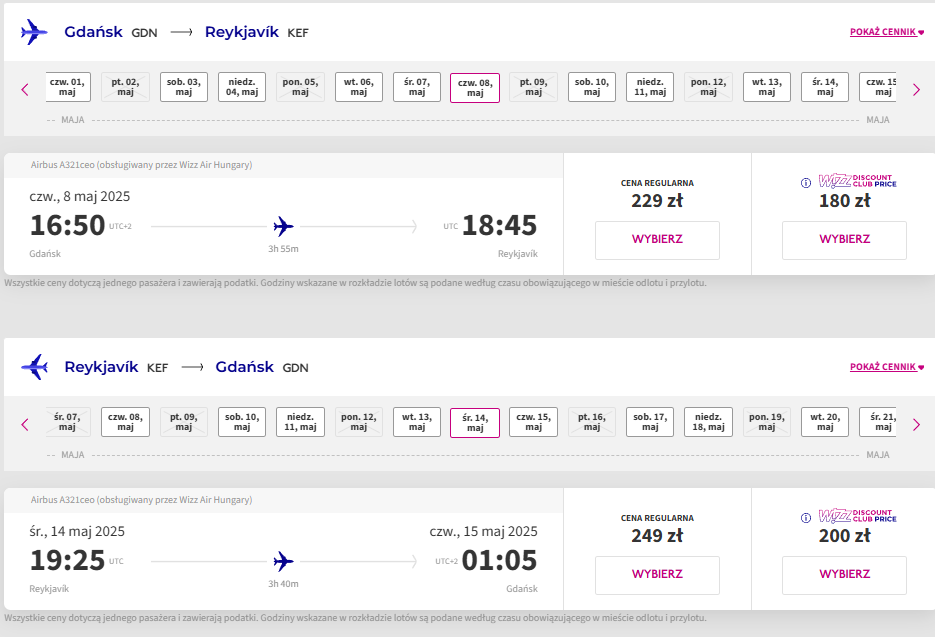Expand Pokaż cennik for the return flight

point(887,367)
